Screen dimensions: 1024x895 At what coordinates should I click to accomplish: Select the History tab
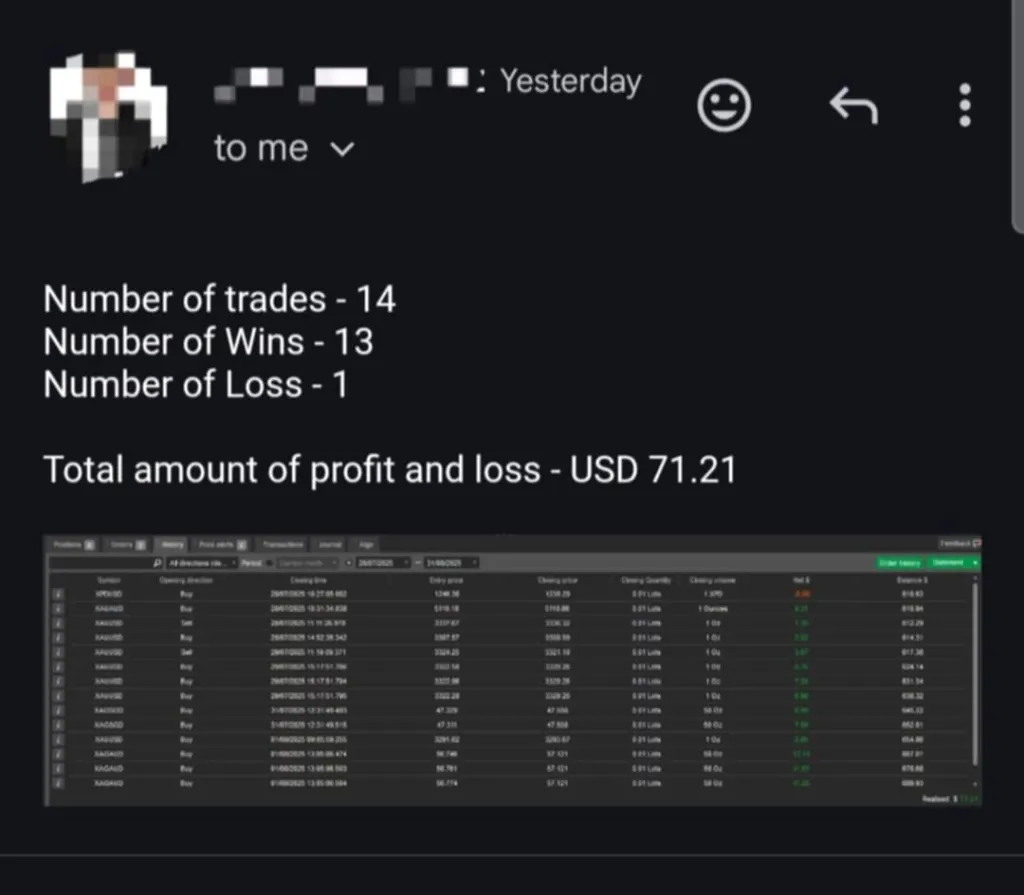[172, 545]
